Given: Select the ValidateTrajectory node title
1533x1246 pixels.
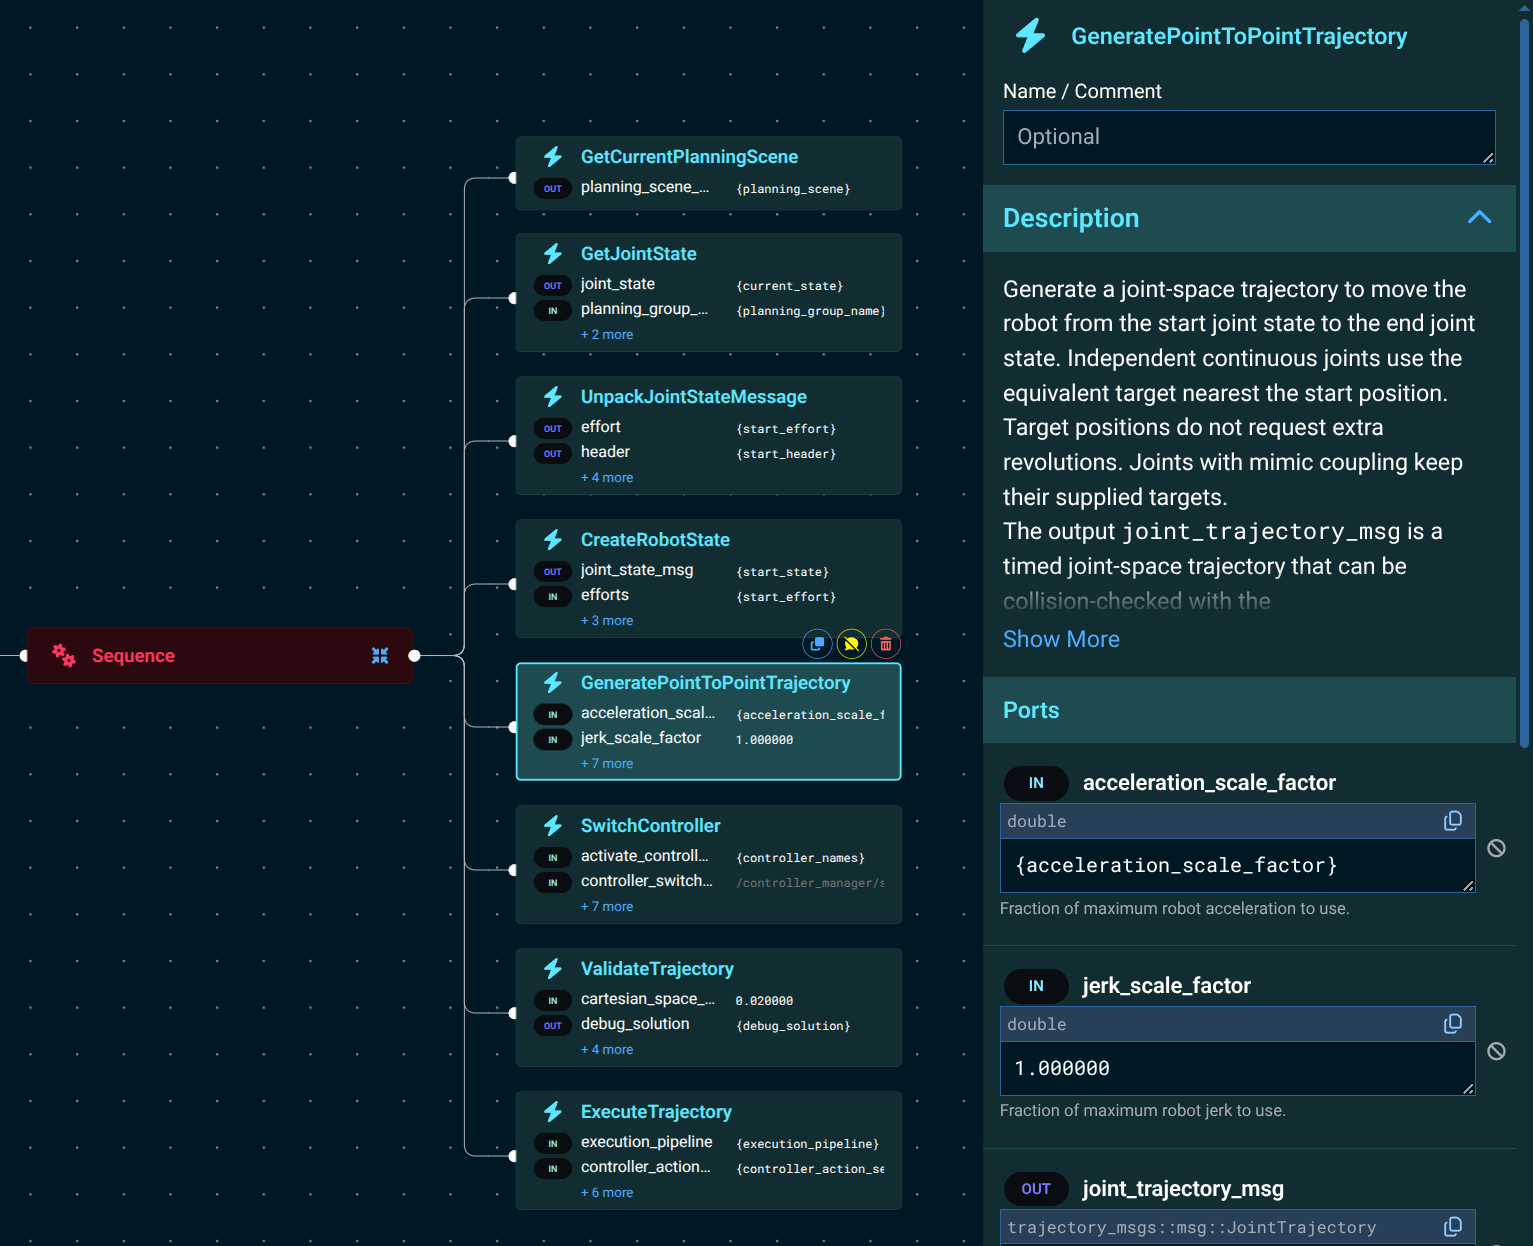Looking at the screenshot, I should click(x=657, y=969).
